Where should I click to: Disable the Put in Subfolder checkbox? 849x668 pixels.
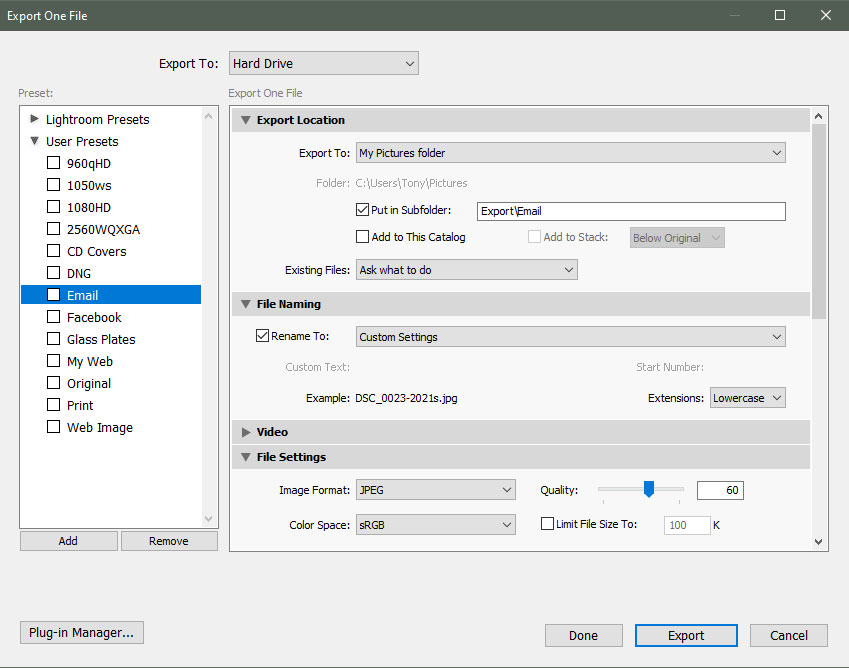[x=363, y=210]
